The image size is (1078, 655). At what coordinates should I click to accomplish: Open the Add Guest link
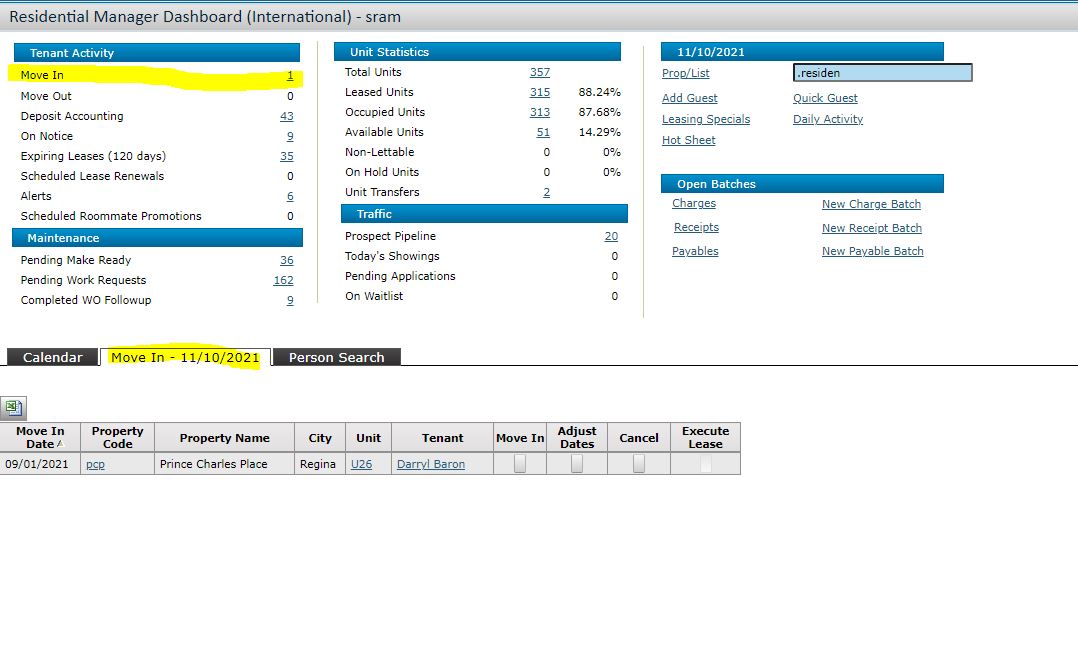tap(690, 98)
